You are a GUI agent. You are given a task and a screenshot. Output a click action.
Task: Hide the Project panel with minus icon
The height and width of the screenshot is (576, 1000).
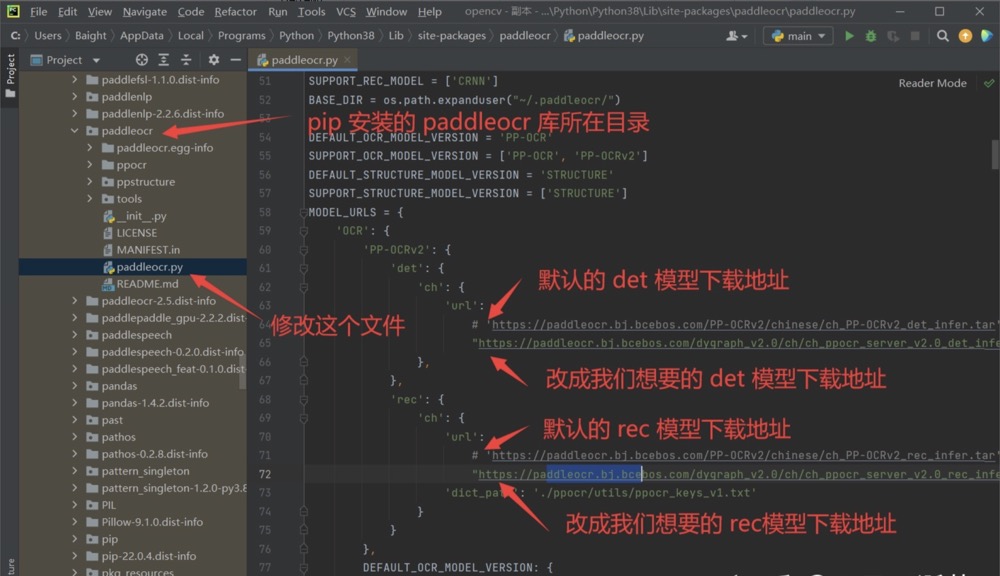[235, 60]
